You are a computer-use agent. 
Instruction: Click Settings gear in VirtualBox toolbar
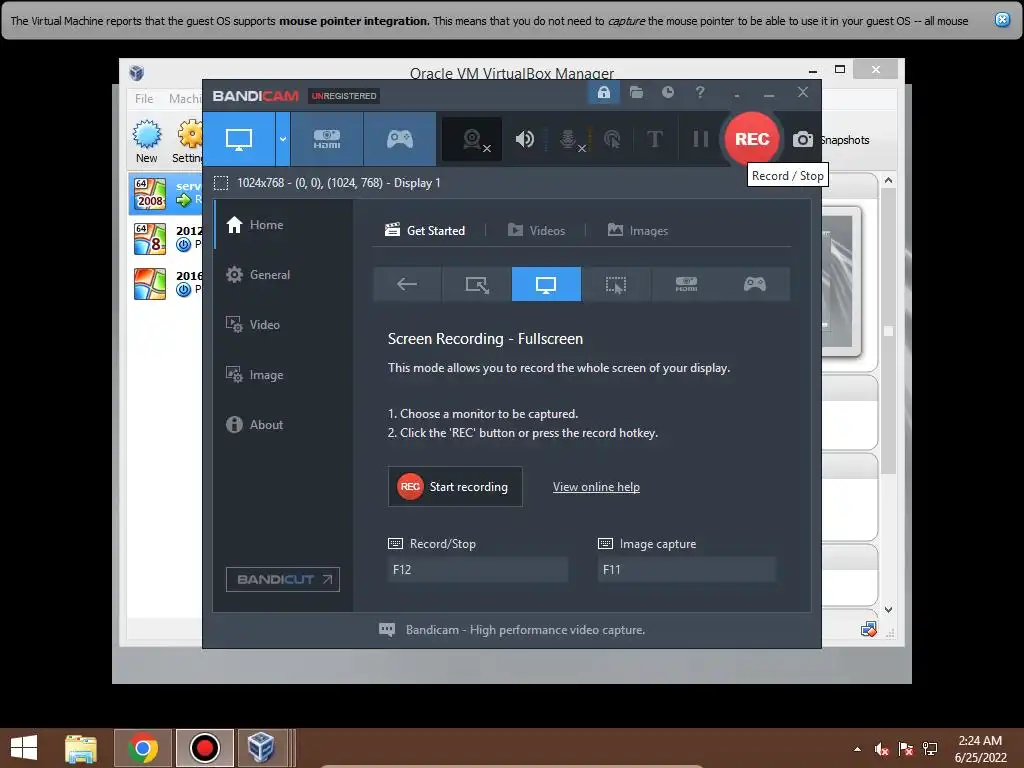click(x=189, y=140)
